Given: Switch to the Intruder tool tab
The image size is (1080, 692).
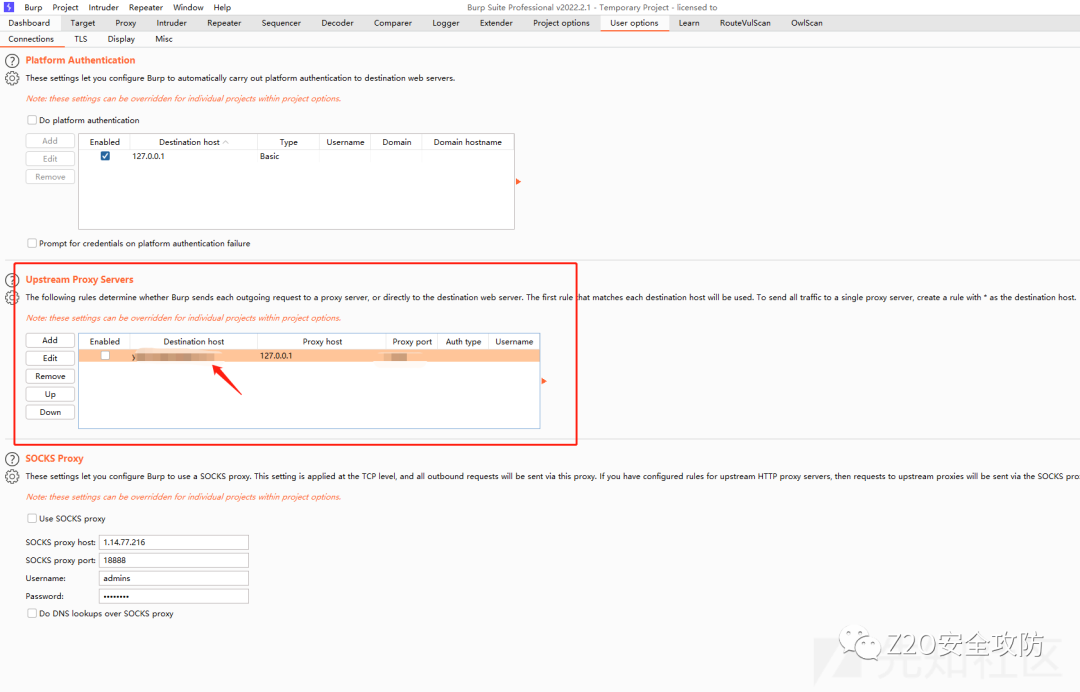Looking at the screenshot, I should click(x=172, y=23).
